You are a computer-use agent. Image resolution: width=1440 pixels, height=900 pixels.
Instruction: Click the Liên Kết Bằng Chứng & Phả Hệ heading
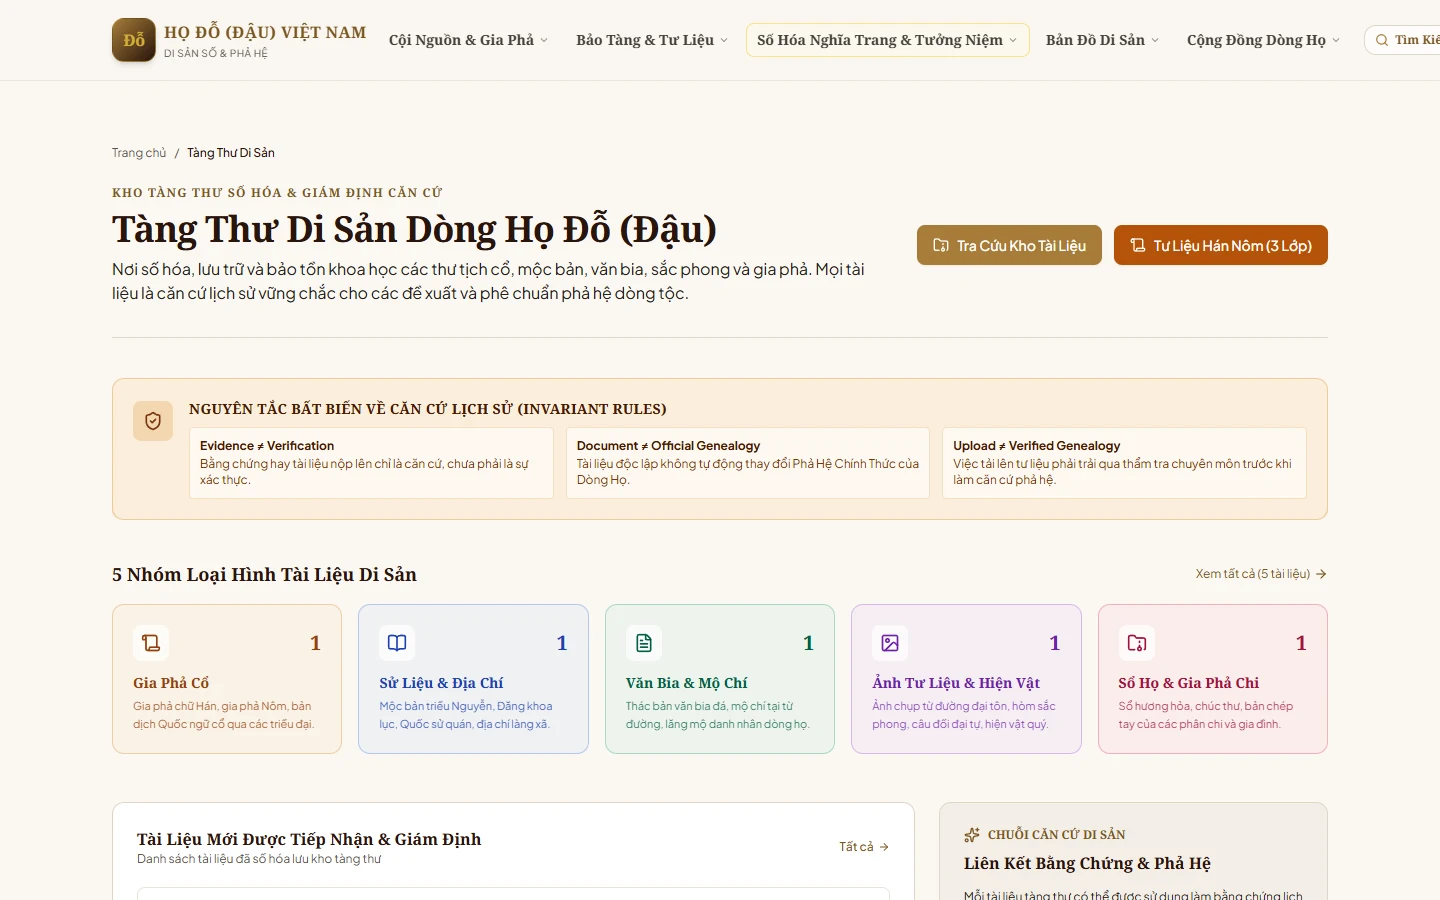(1087, 863)
